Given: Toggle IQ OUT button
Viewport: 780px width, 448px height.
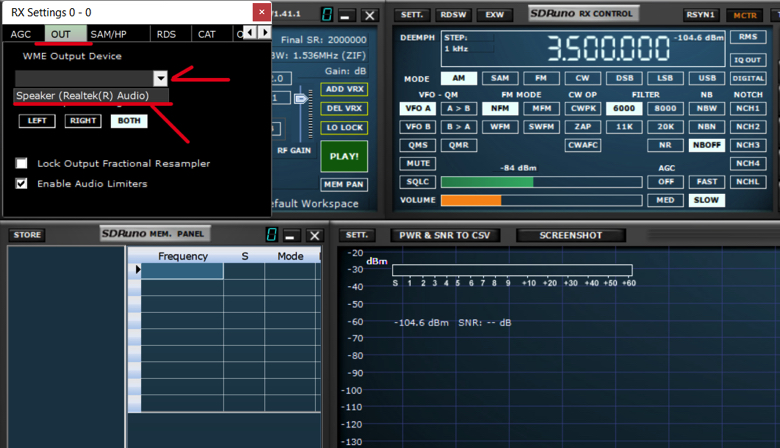Looking at the screenshot, I should click(x=748, y=60).
